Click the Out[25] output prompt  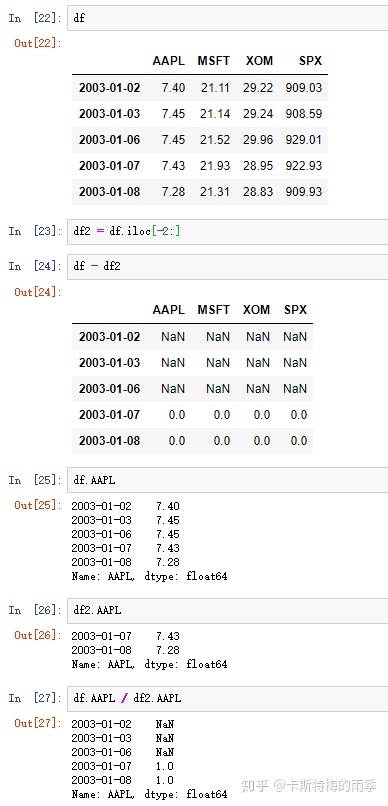tap(38, 505)
